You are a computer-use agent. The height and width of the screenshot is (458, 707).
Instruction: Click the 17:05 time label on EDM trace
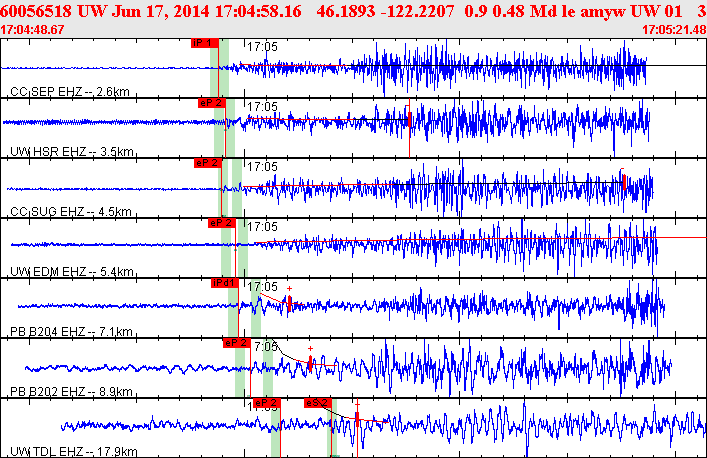coord(262,227)
